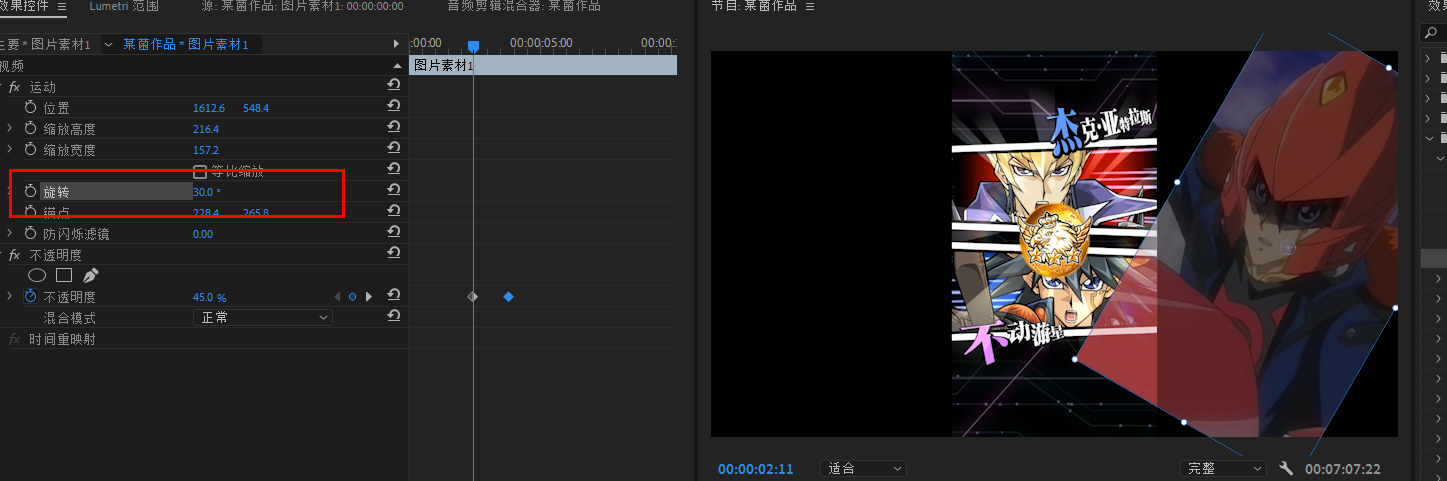Go to next 不透明度 keyframe

coord(369,297)
